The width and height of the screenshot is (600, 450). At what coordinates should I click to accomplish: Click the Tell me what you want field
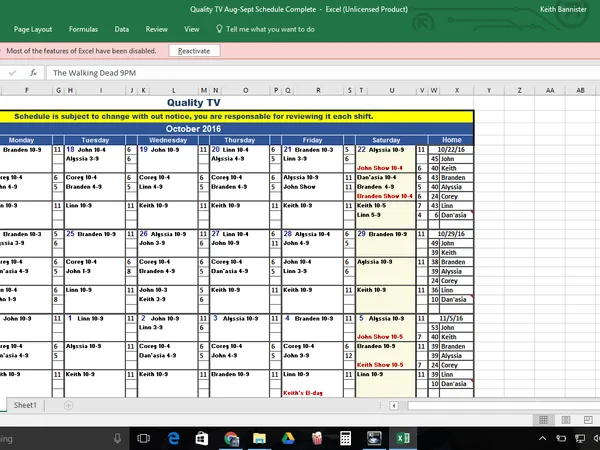click(270, 30)
